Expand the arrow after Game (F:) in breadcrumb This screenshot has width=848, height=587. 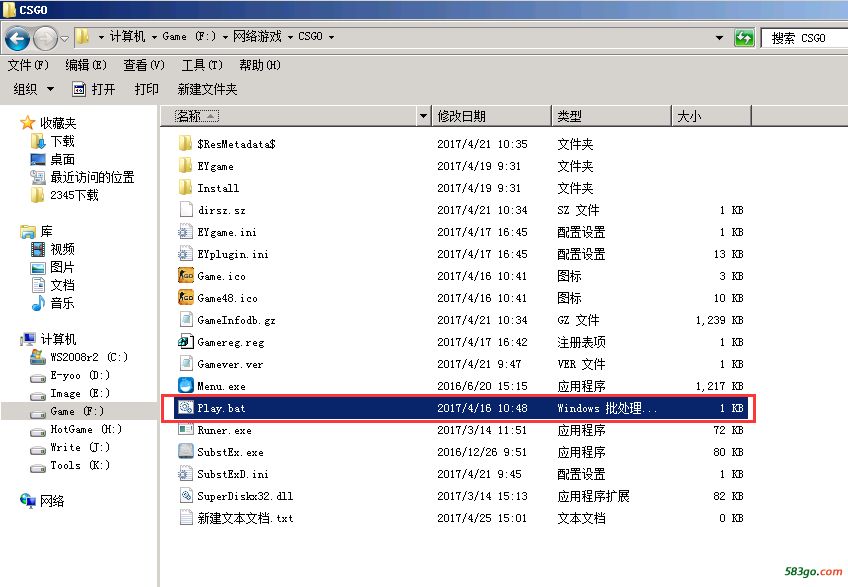coord(225,37)
